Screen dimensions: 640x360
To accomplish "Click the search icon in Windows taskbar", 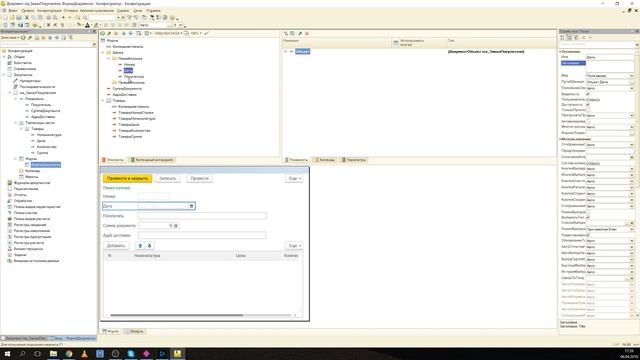I will pyautogui.click(x=22, y=354).
